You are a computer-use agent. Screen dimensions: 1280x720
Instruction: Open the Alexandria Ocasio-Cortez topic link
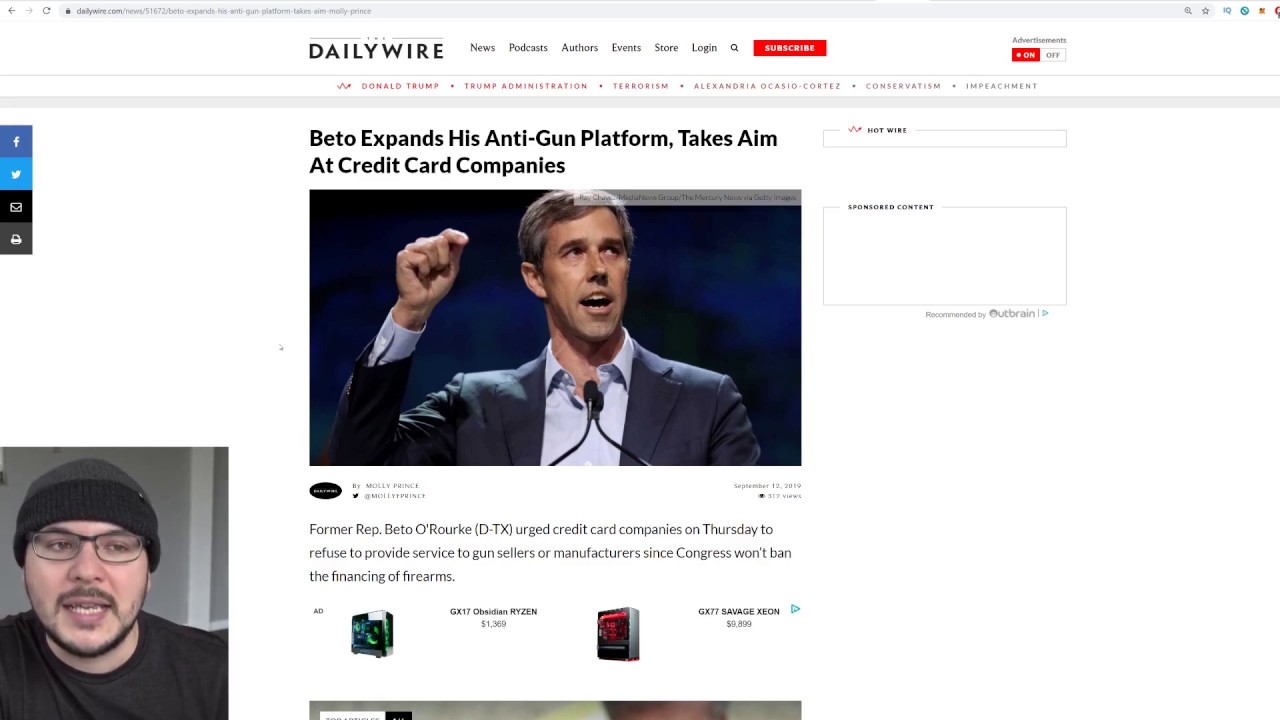[767, 86]
